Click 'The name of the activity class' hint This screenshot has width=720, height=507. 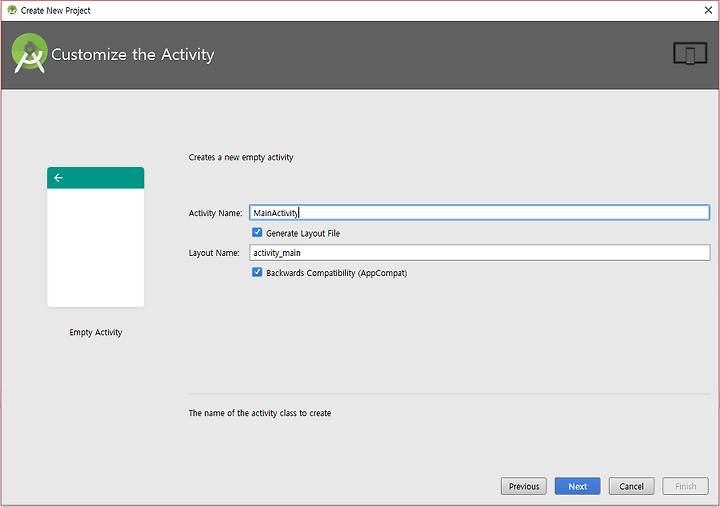pyautogui.click(x=259, y=413)
